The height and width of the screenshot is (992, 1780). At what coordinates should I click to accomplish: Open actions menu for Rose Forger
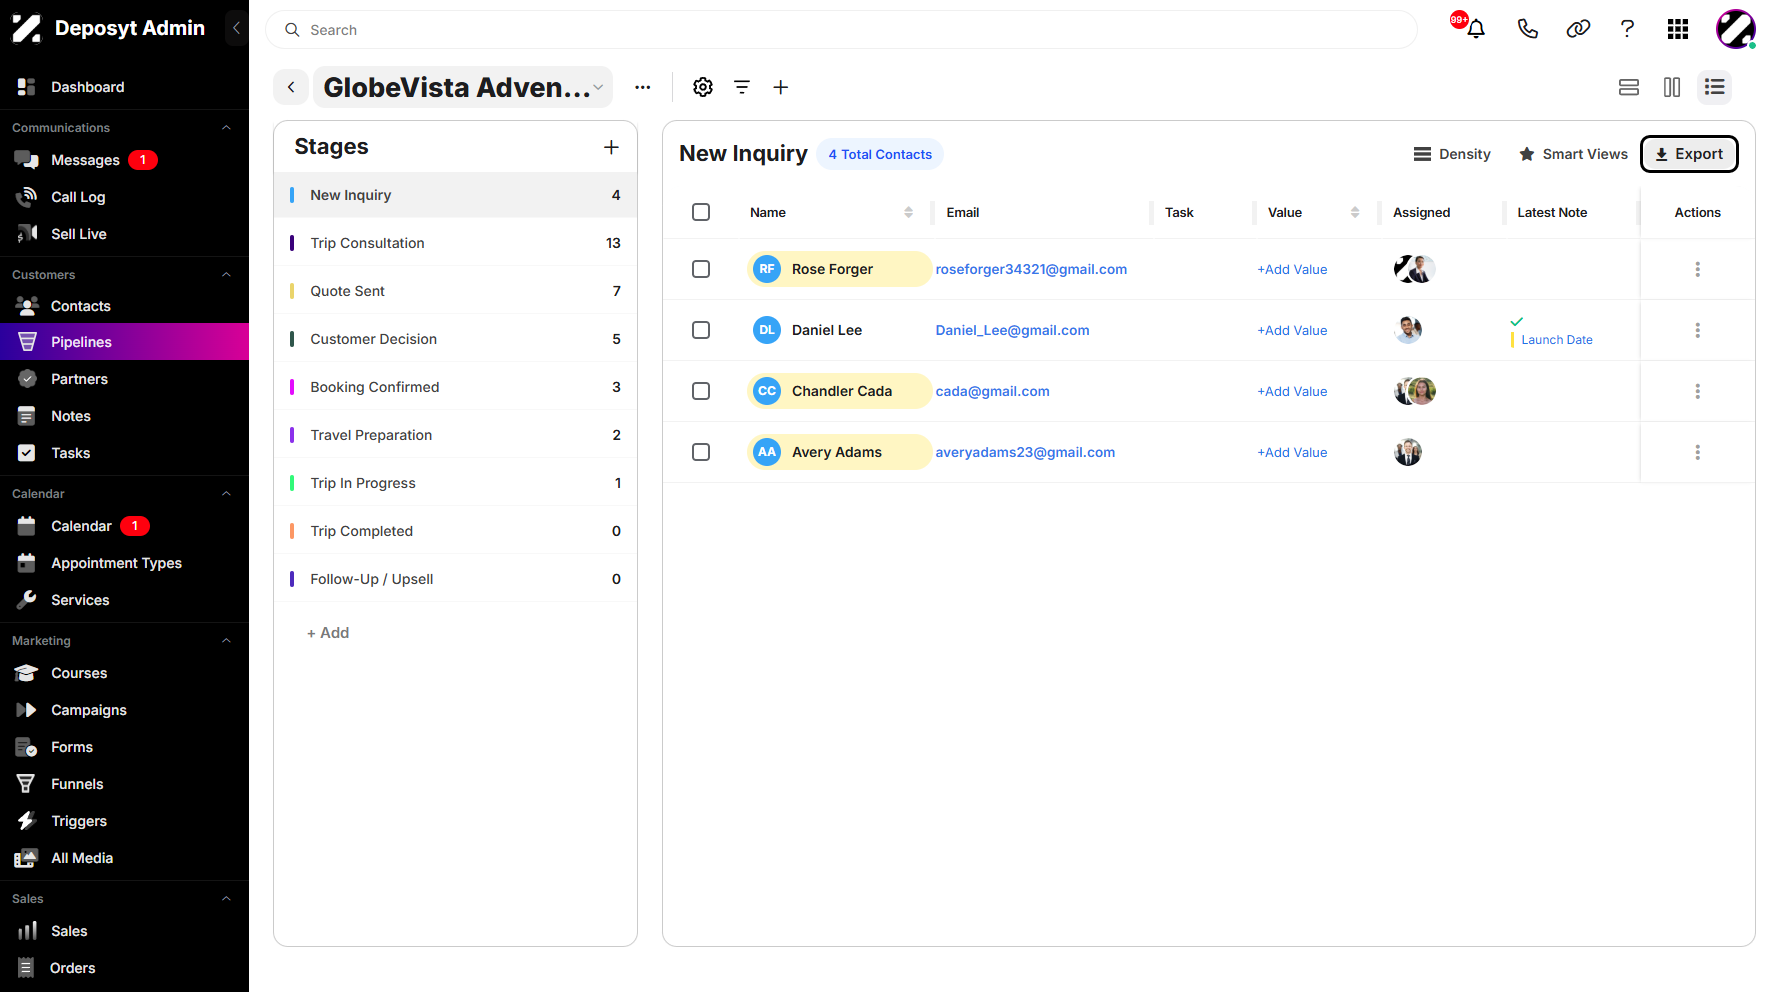pyautogui.click(x=1697, y=269)
